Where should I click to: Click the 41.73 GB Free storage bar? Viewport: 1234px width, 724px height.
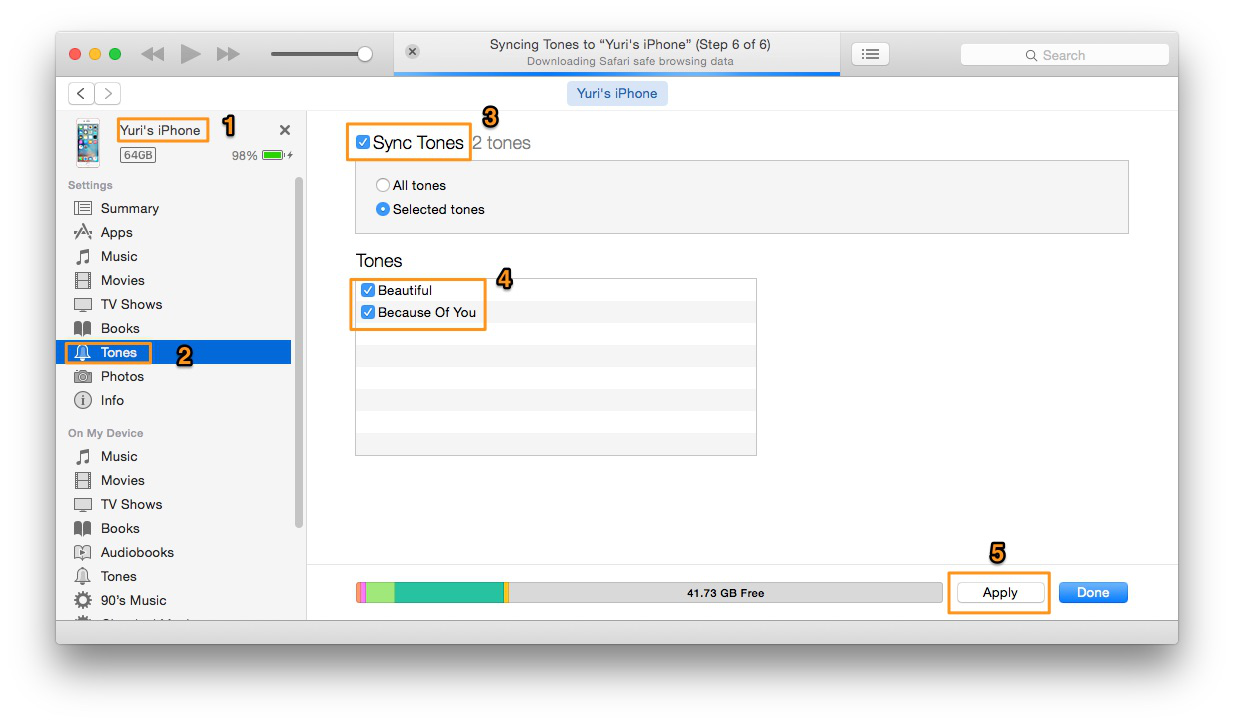[x=725, y=593]
